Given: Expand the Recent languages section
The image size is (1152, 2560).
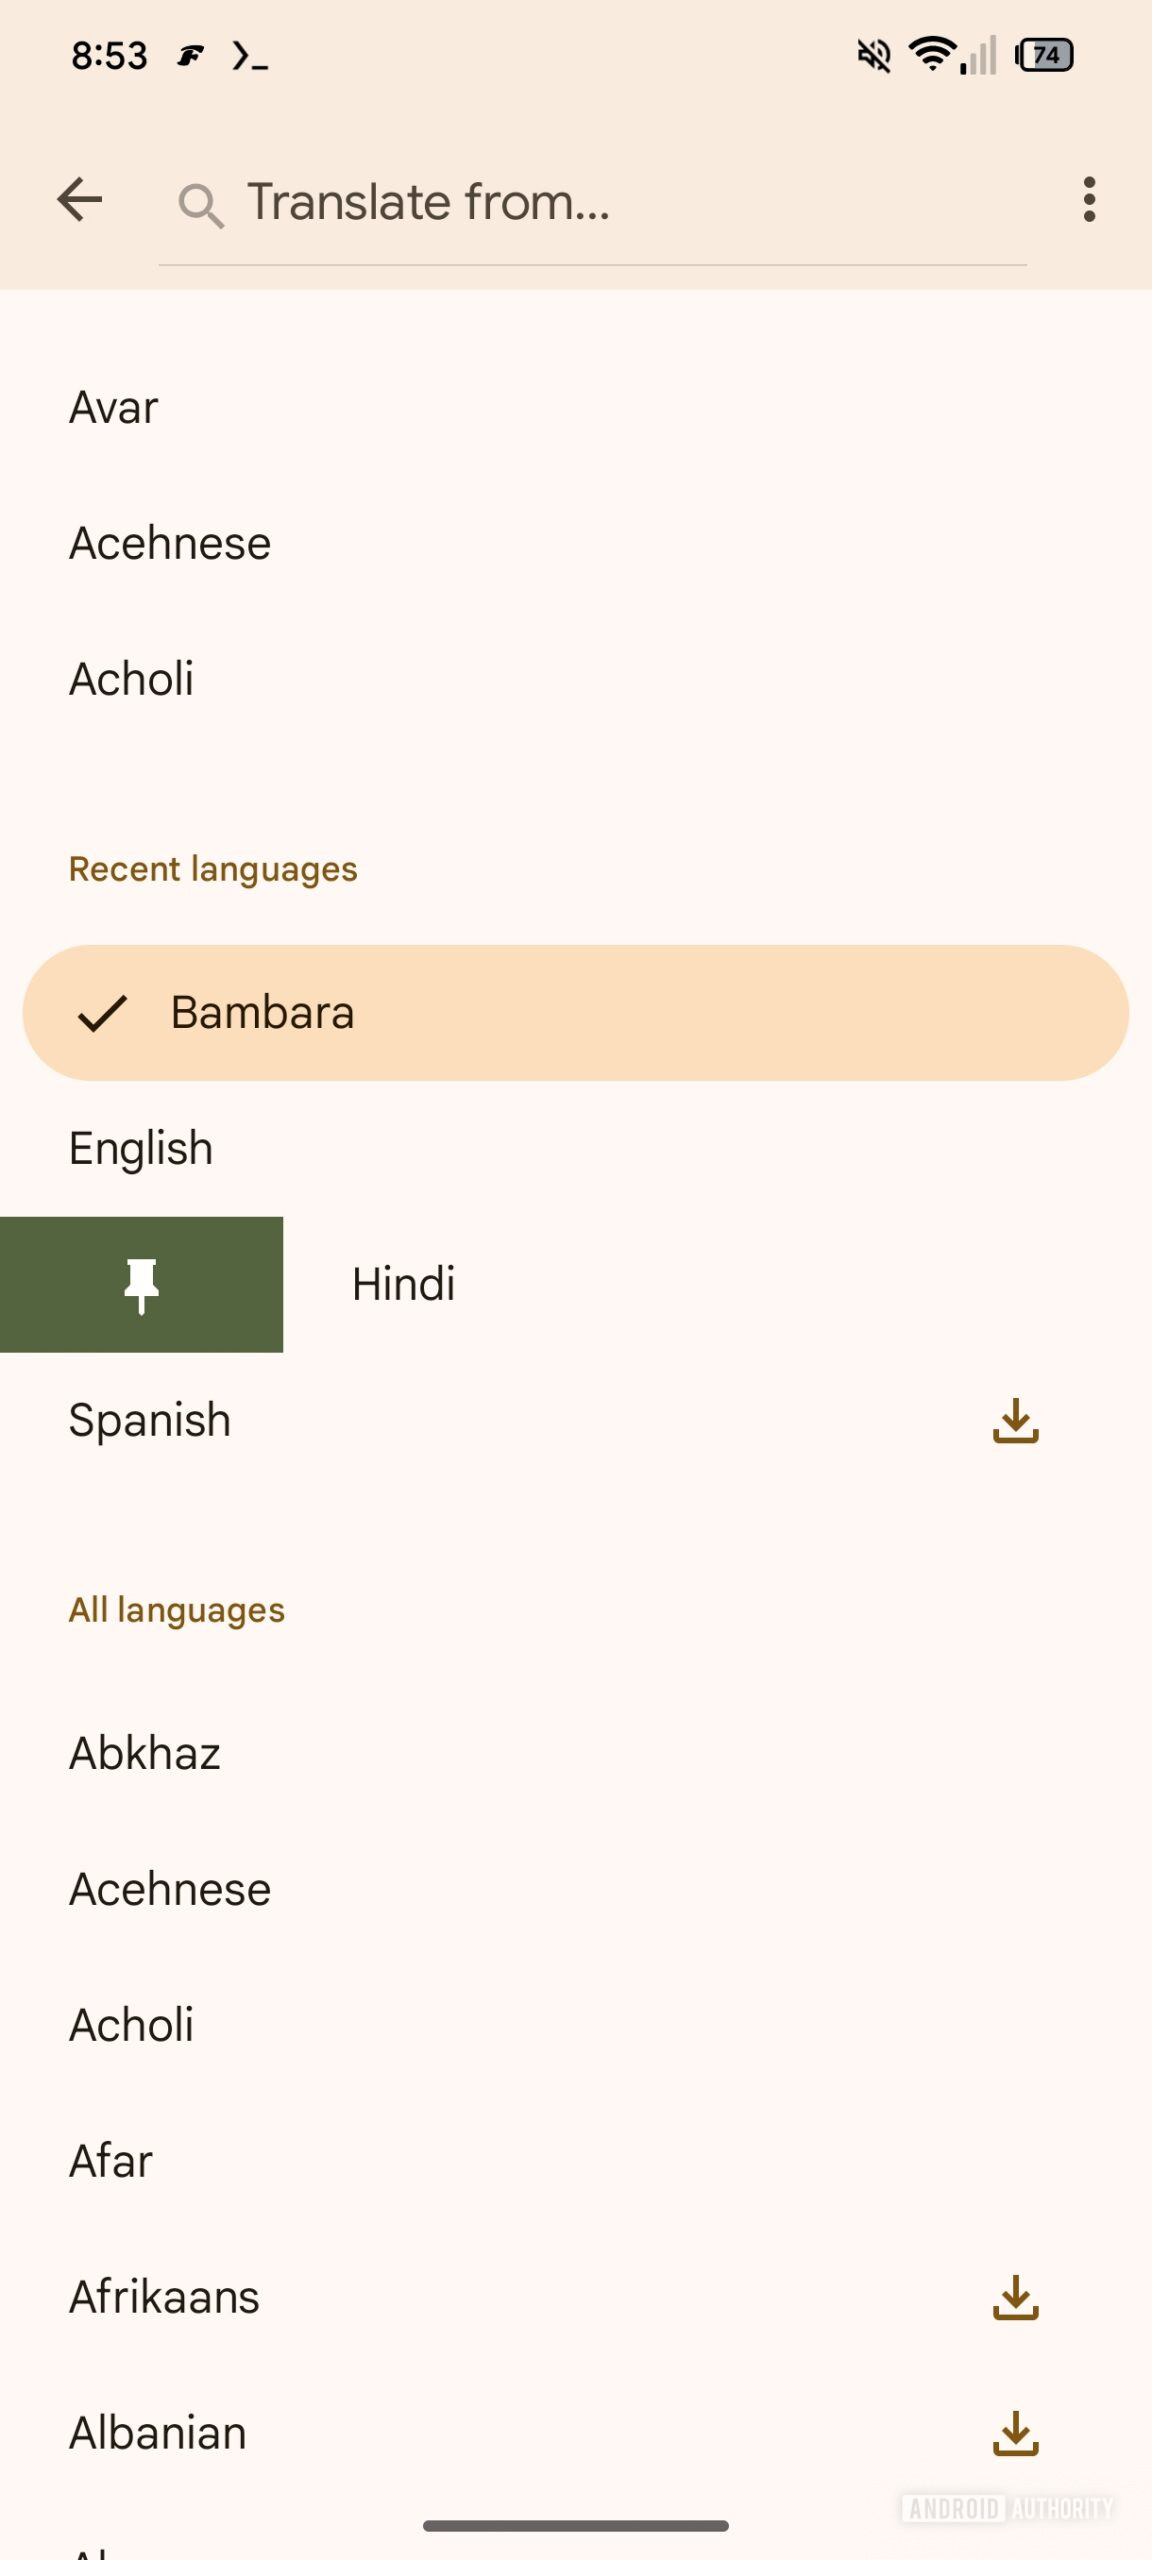Looking at the screenshot, I should pyautogui.click(x=213, y=868).
